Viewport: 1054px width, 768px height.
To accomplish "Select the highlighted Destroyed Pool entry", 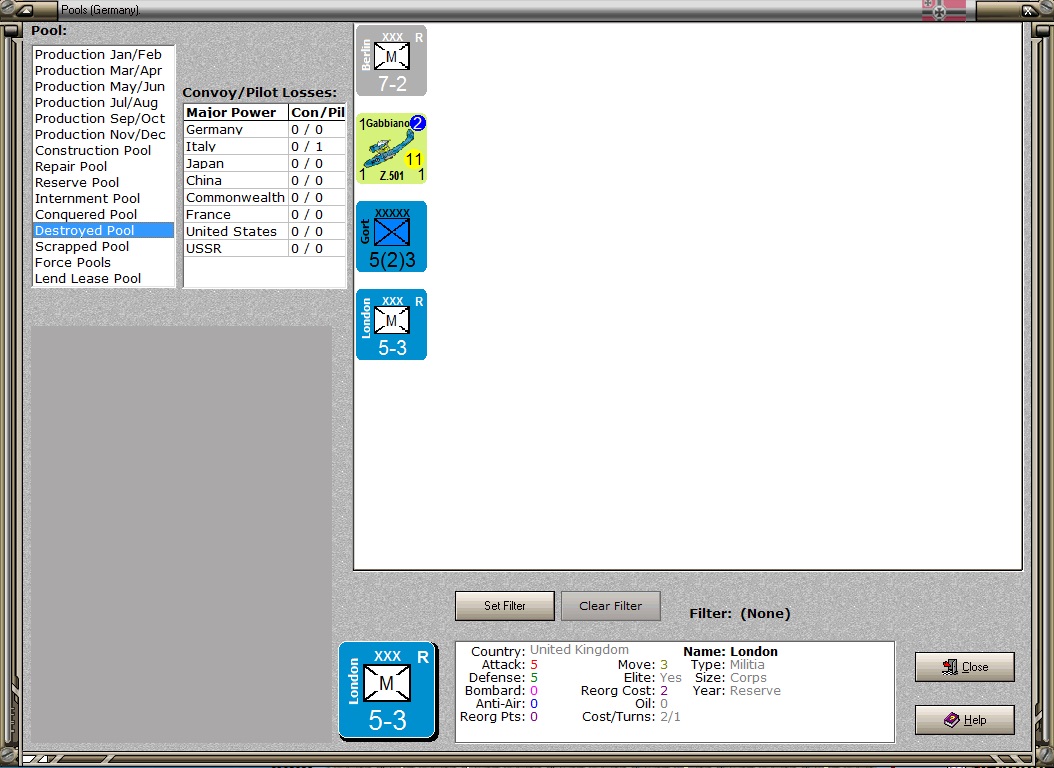I will 104,230.
